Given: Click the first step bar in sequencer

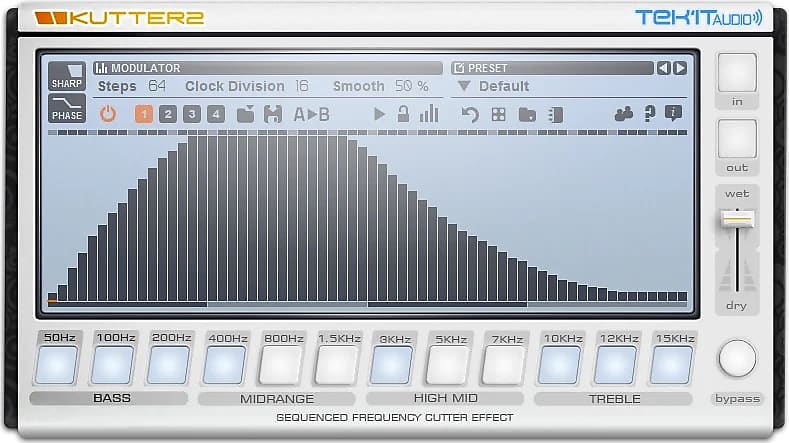Looking at the screenshot, I should 52,297.
